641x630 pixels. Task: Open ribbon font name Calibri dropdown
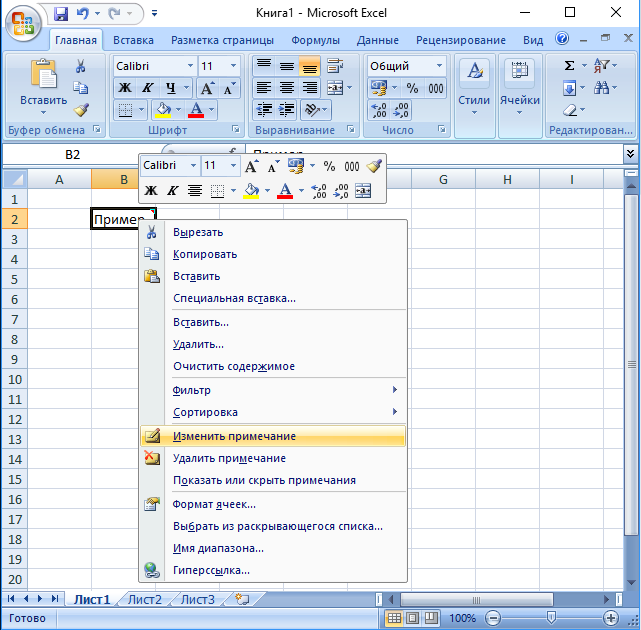(191, 66)
